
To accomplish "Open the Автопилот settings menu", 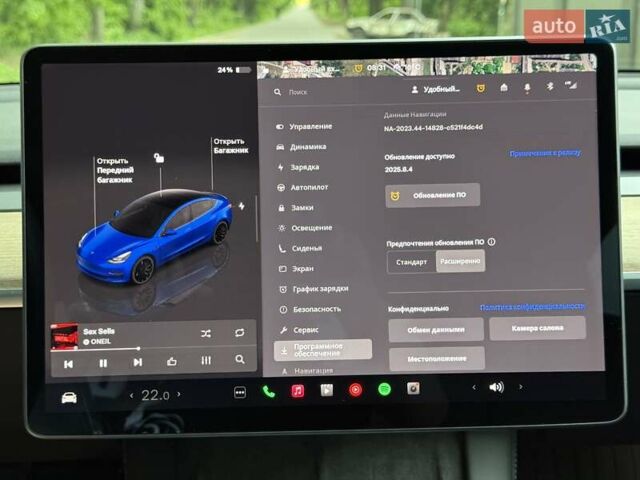I will coord(309,187).
